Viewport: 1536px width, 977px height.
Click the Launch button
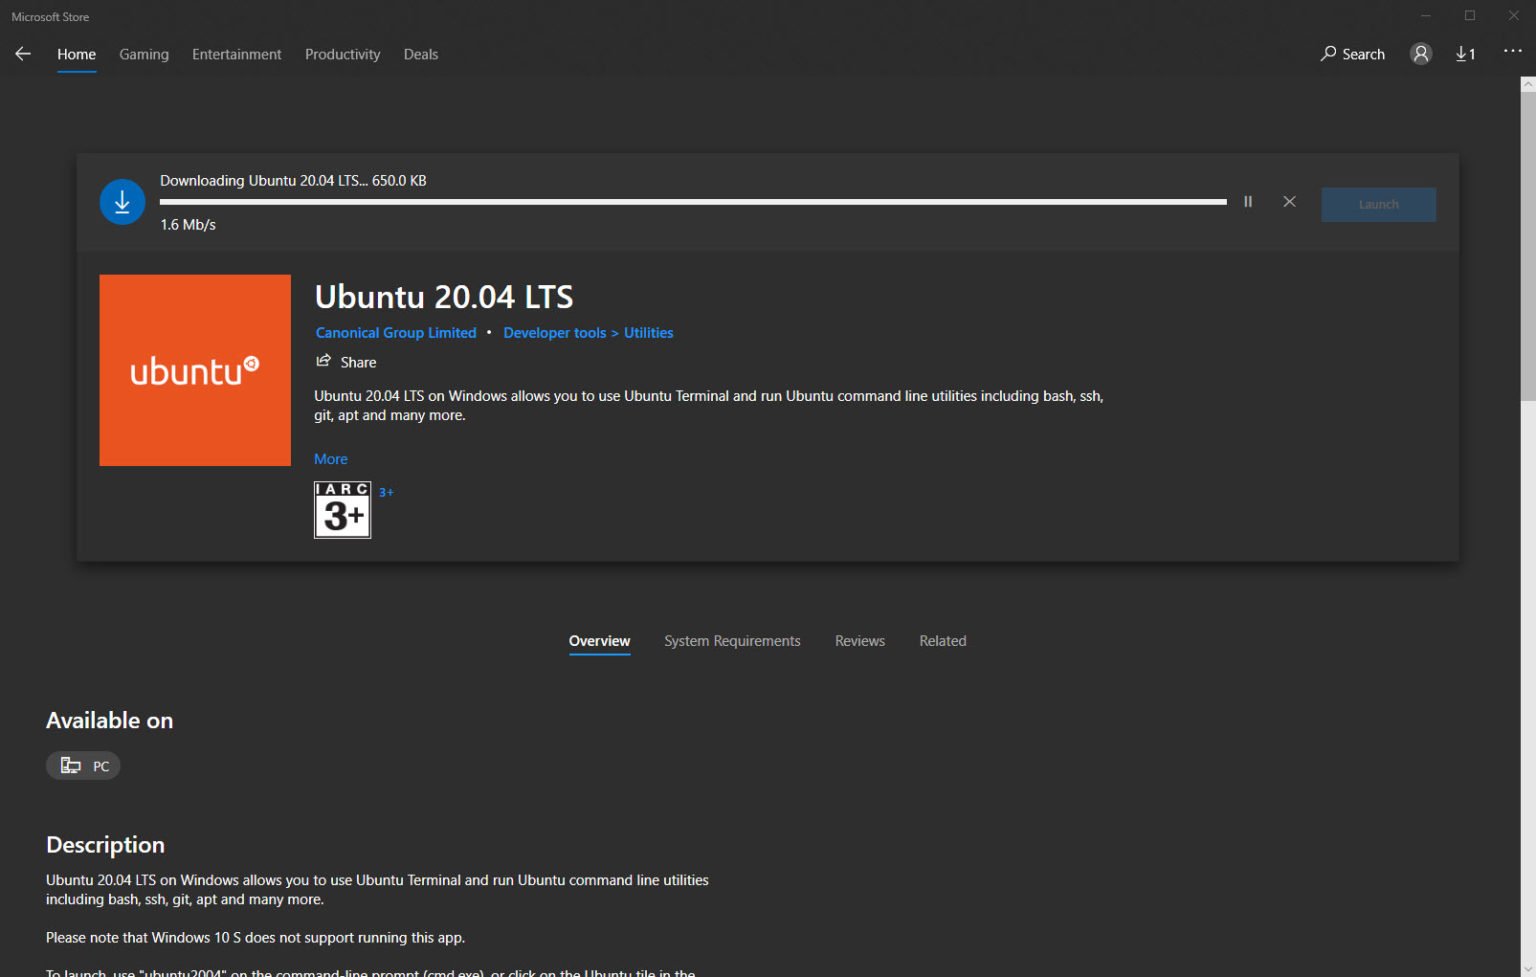(1378, 204)
